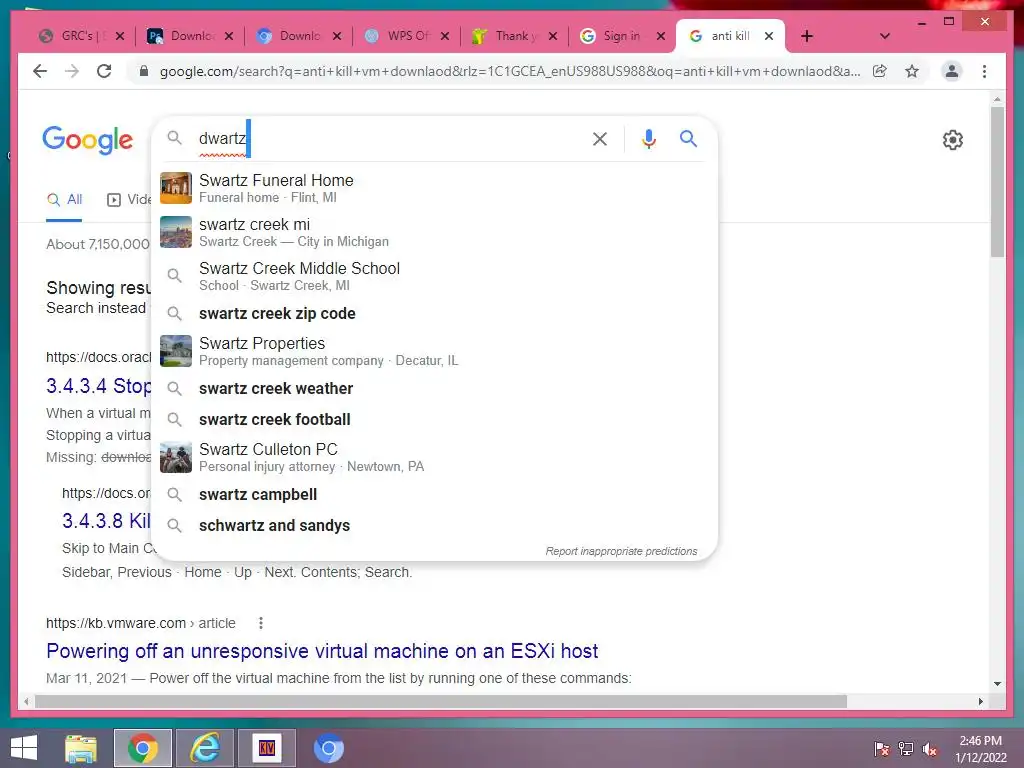Open the network tray icon
The image size is (1024, 768).
905,749
